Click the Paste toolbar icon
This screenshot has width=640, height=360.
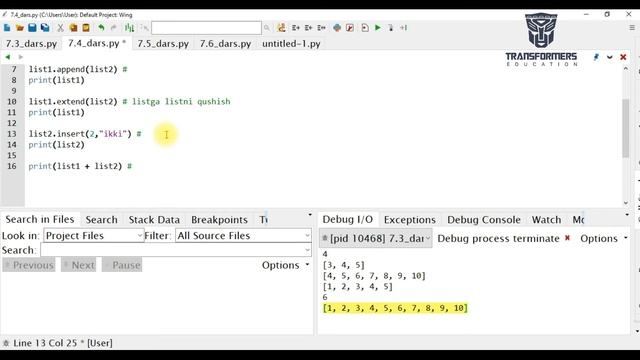tap(86, 28)
